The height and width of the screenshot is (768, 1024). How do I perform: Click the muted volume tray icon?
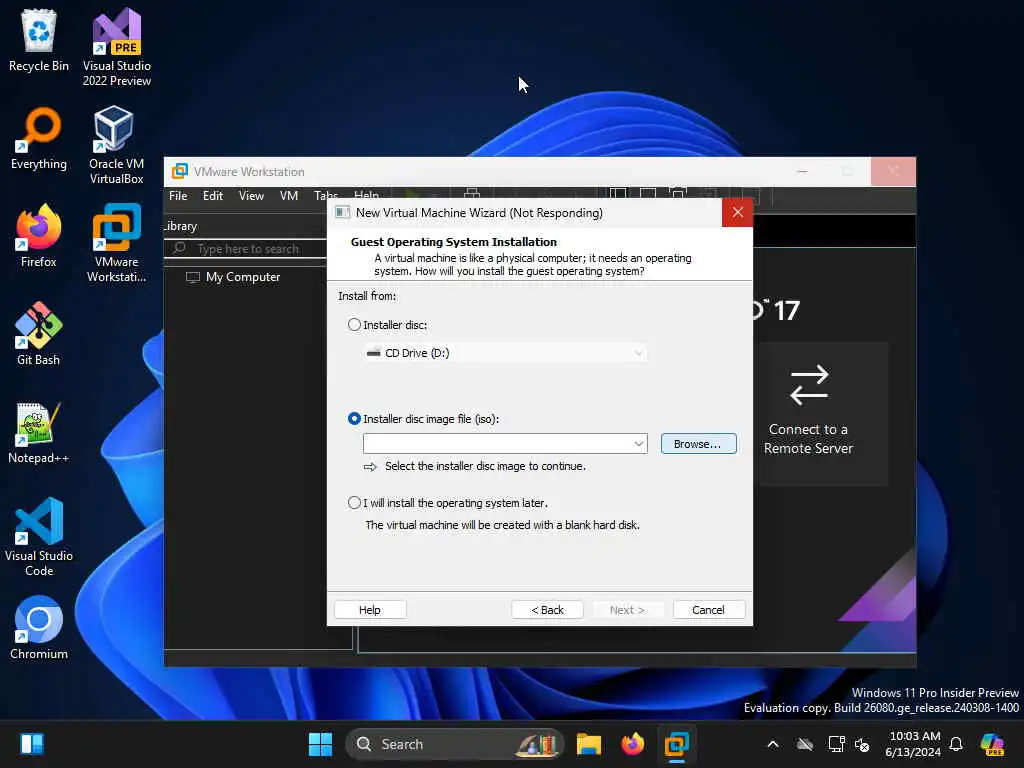863,745
